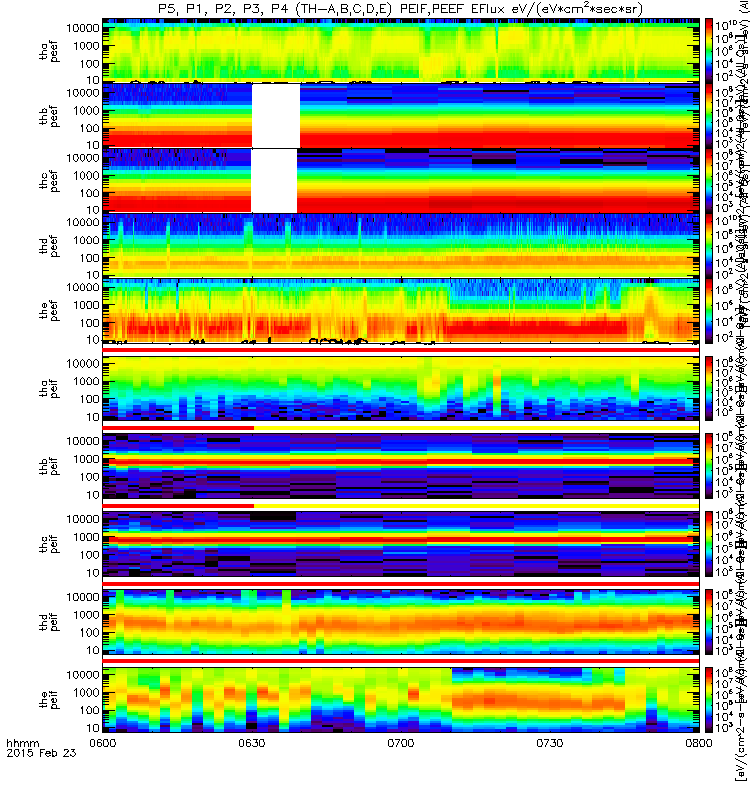
Task: Click the 'thb peef' panel label
Action: click(49, 116)
